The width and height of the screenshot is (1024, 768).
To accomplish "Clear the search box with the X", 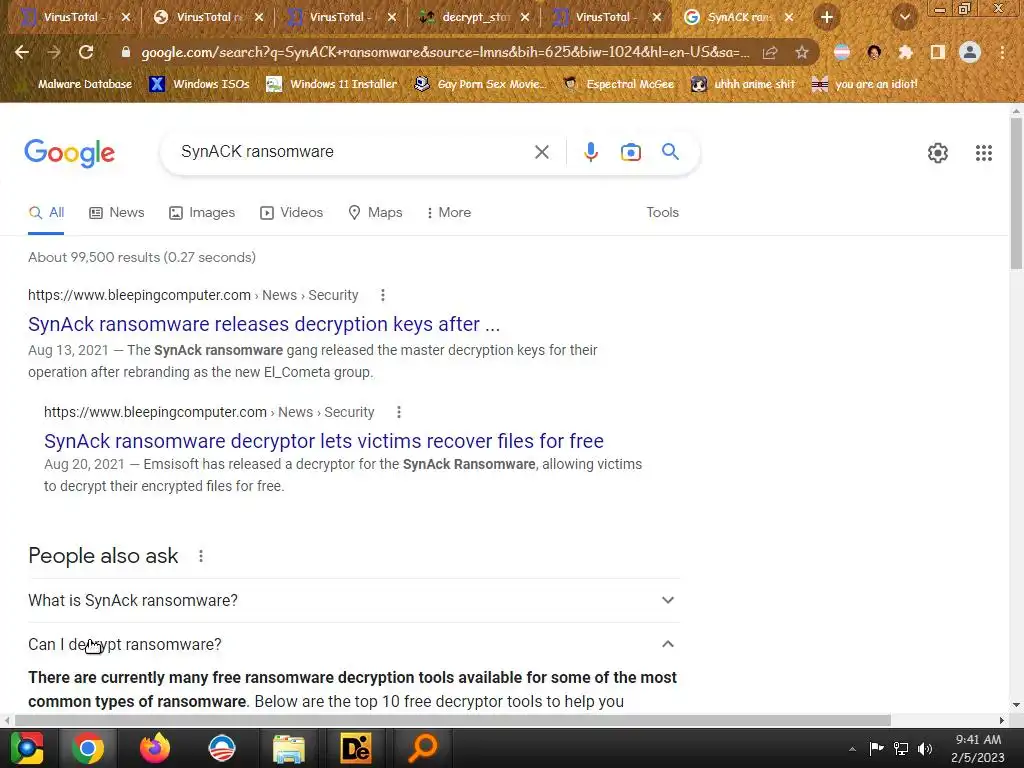I will click(x=541, y=152).
